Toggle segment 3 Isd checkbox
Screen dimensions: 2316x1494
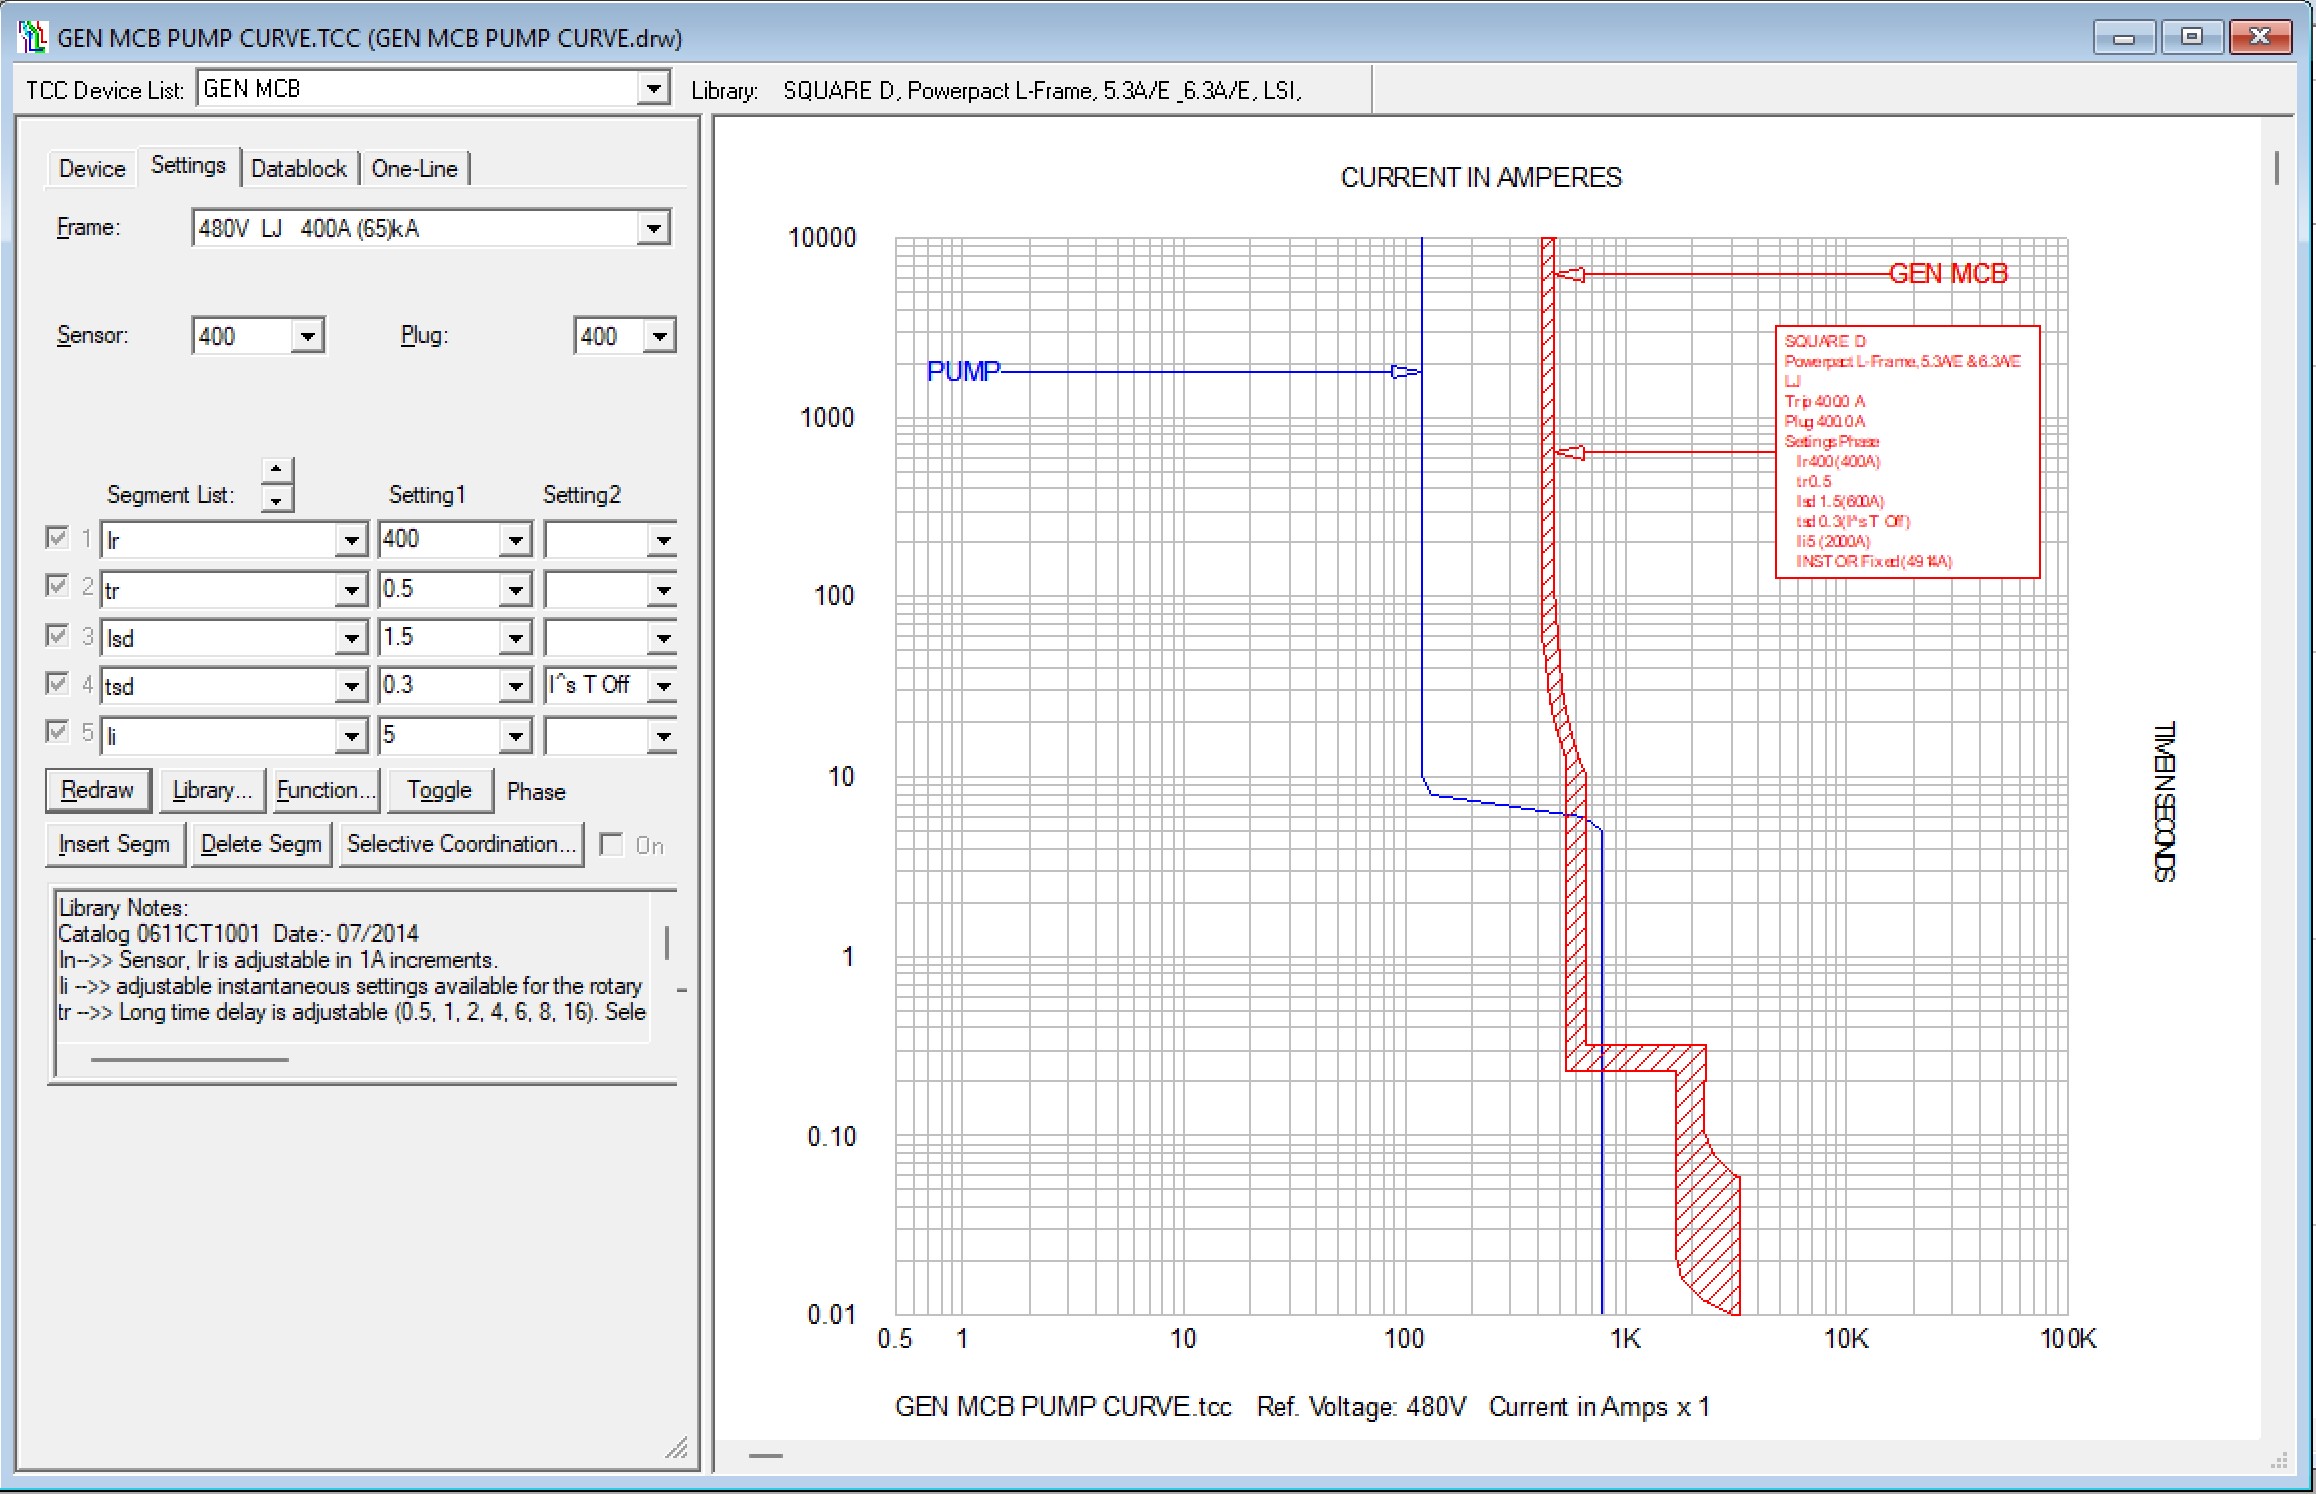[57, 636]
